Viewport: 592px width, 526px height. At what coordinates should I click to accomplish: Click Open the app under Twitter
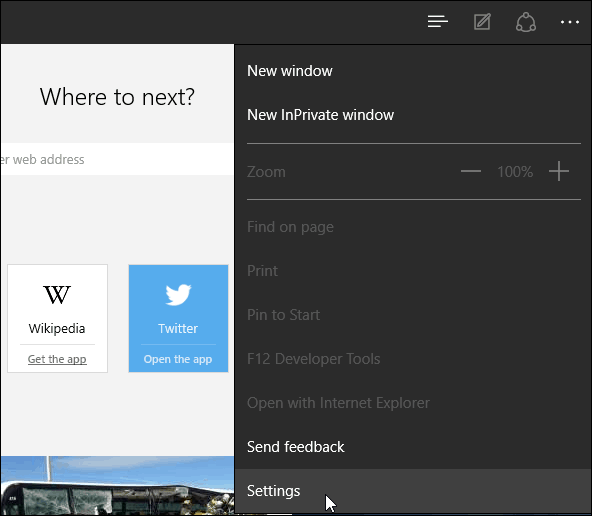178,359
